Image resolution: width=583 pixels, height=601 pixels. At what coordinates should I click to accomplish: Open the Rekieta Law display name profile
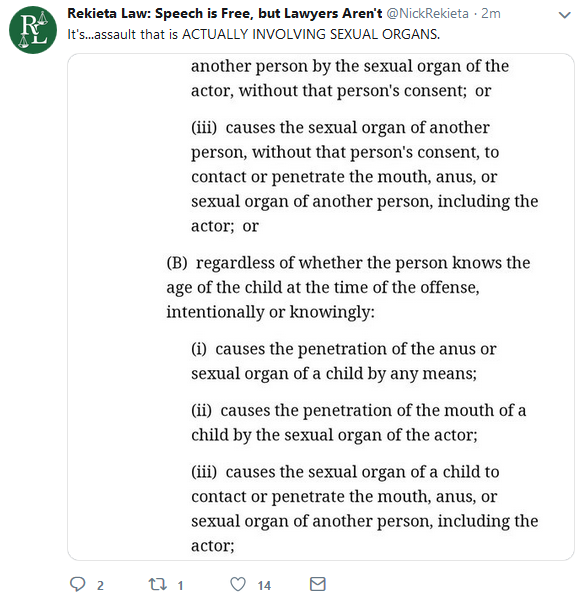(x=225, y=13)
